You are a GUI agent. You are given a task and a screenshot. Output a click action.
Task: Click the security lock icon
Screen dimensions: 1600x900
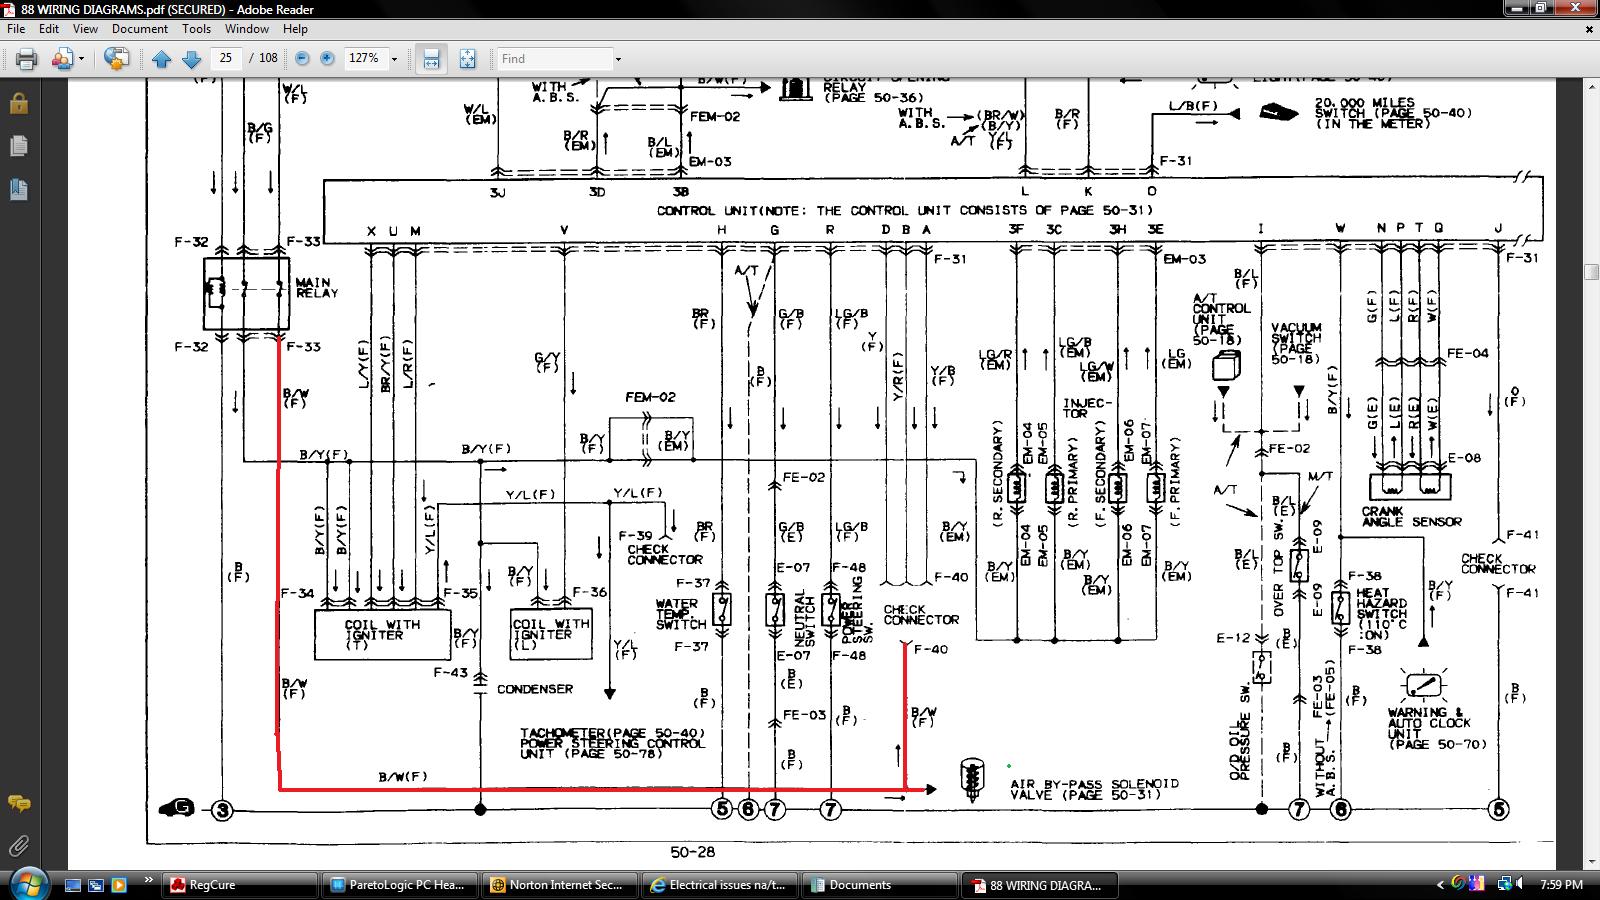[18, 103]
